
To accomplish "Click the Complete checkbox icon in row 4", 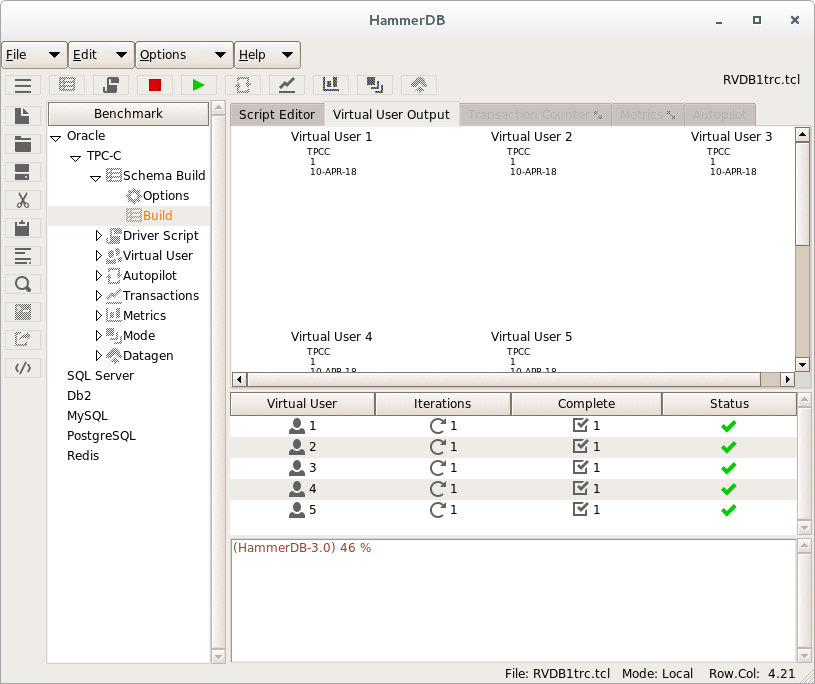I will point(581,488).
